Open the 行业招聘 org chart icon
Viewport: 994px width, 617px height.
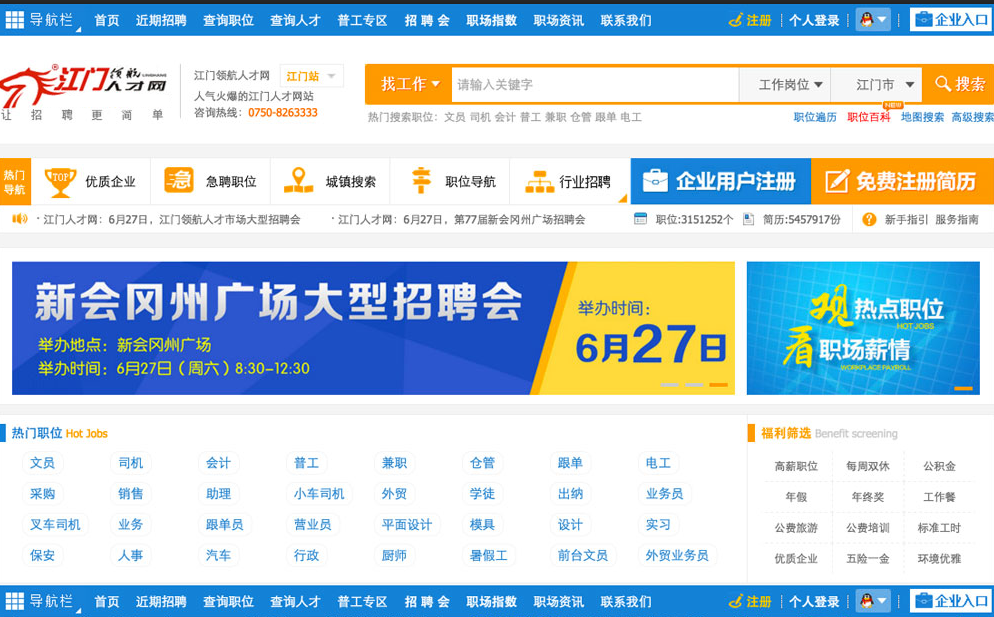pyautogui.click(x=539, y=182)
